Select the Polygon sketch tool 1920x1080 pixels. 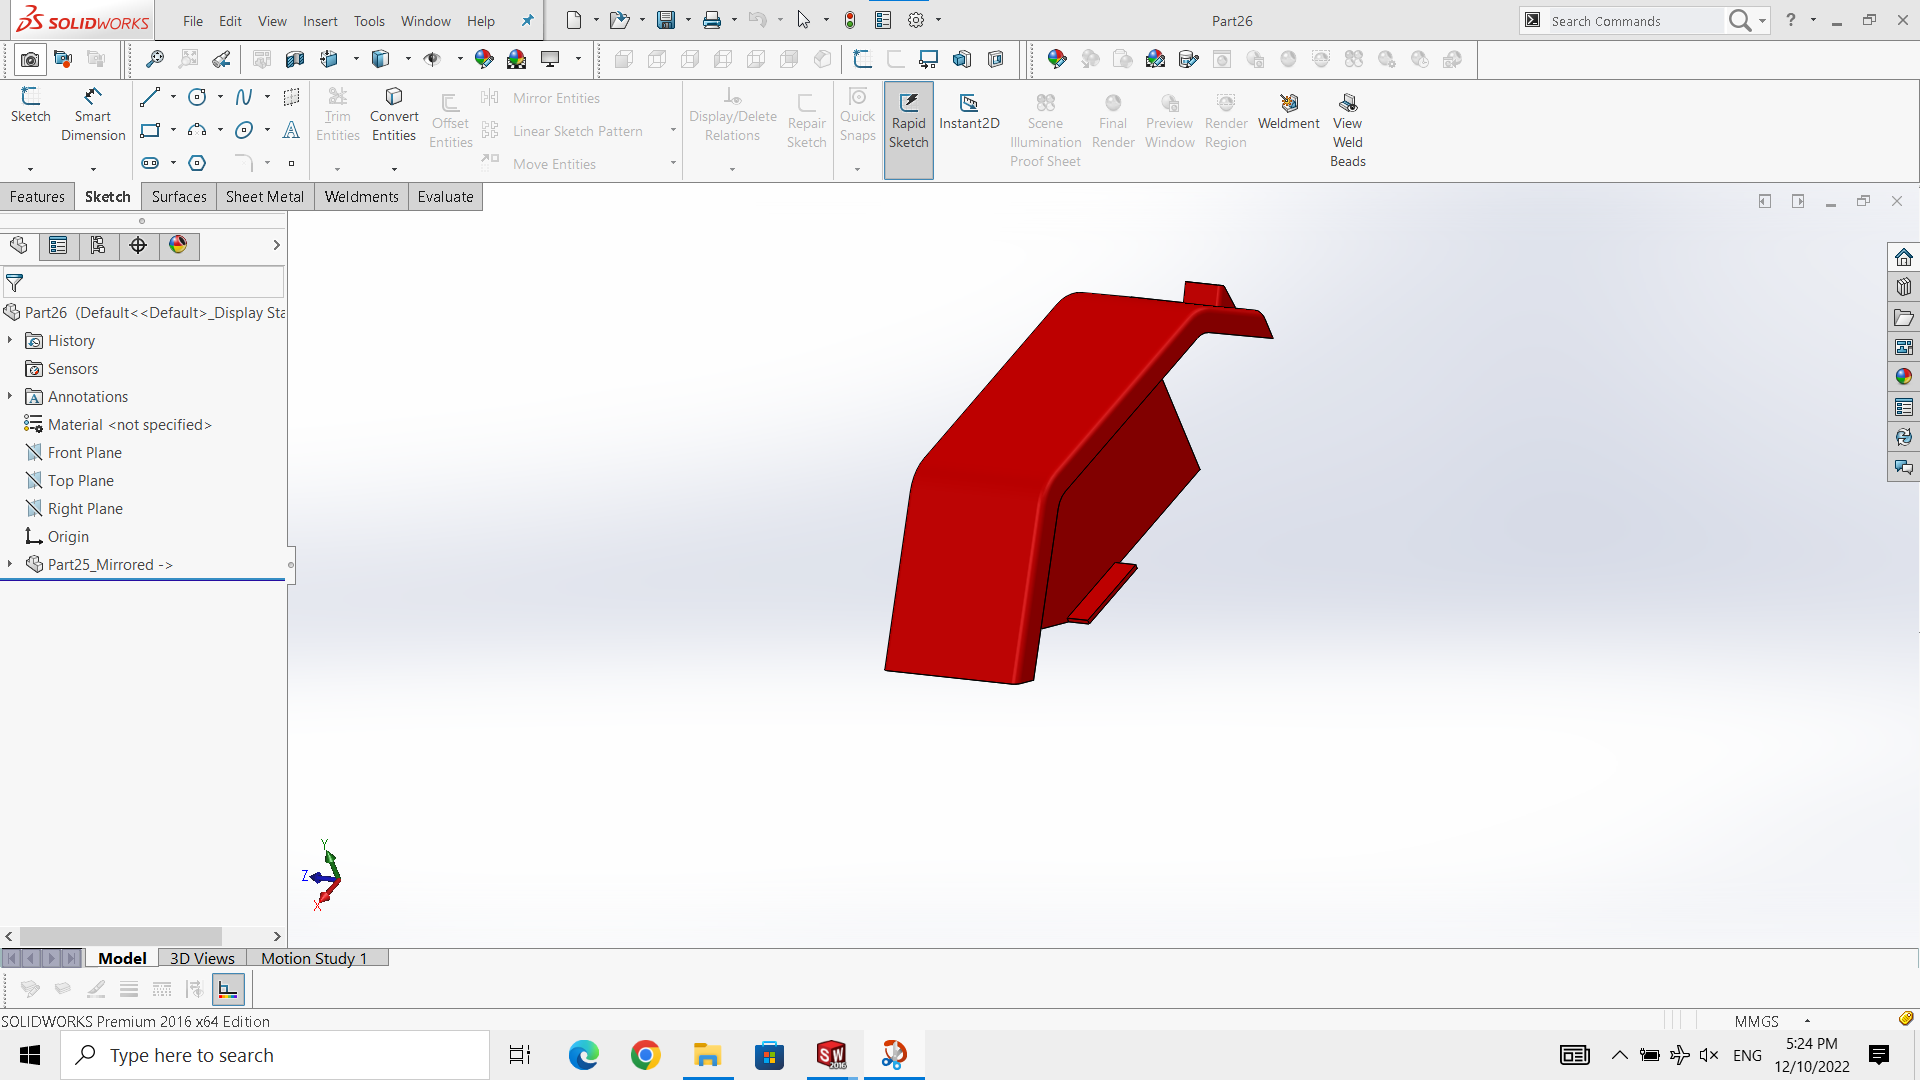point(197,163)
